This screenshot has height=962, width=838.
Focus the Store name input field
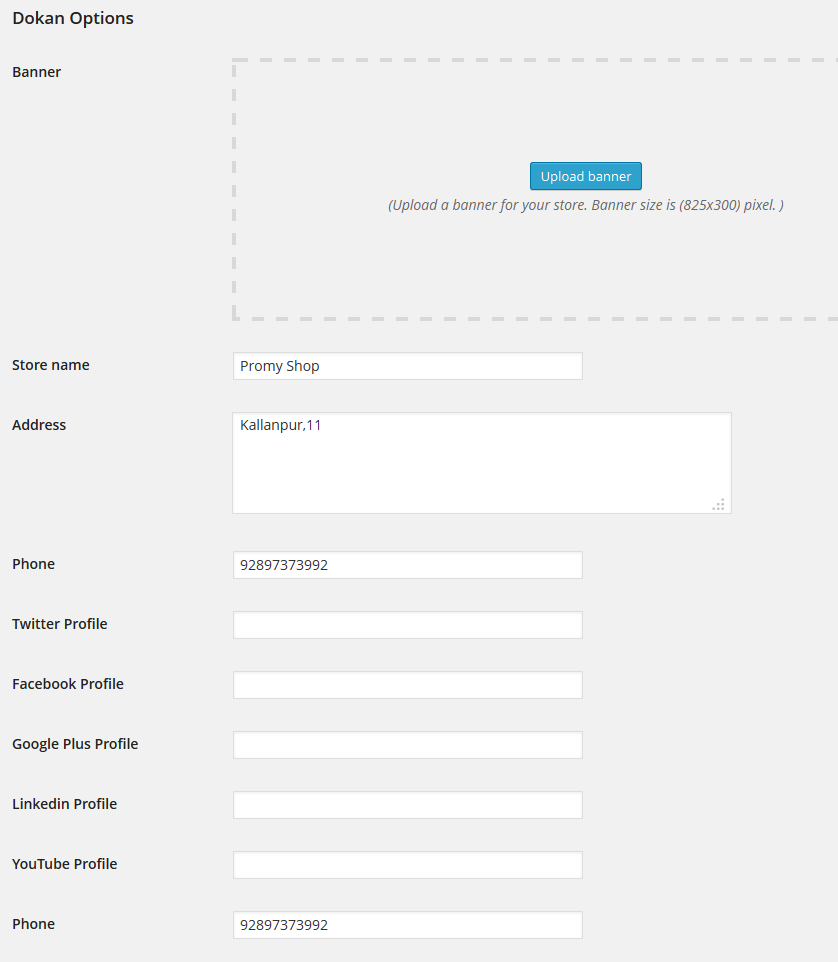pyautogui.click(x=407, y=366)
